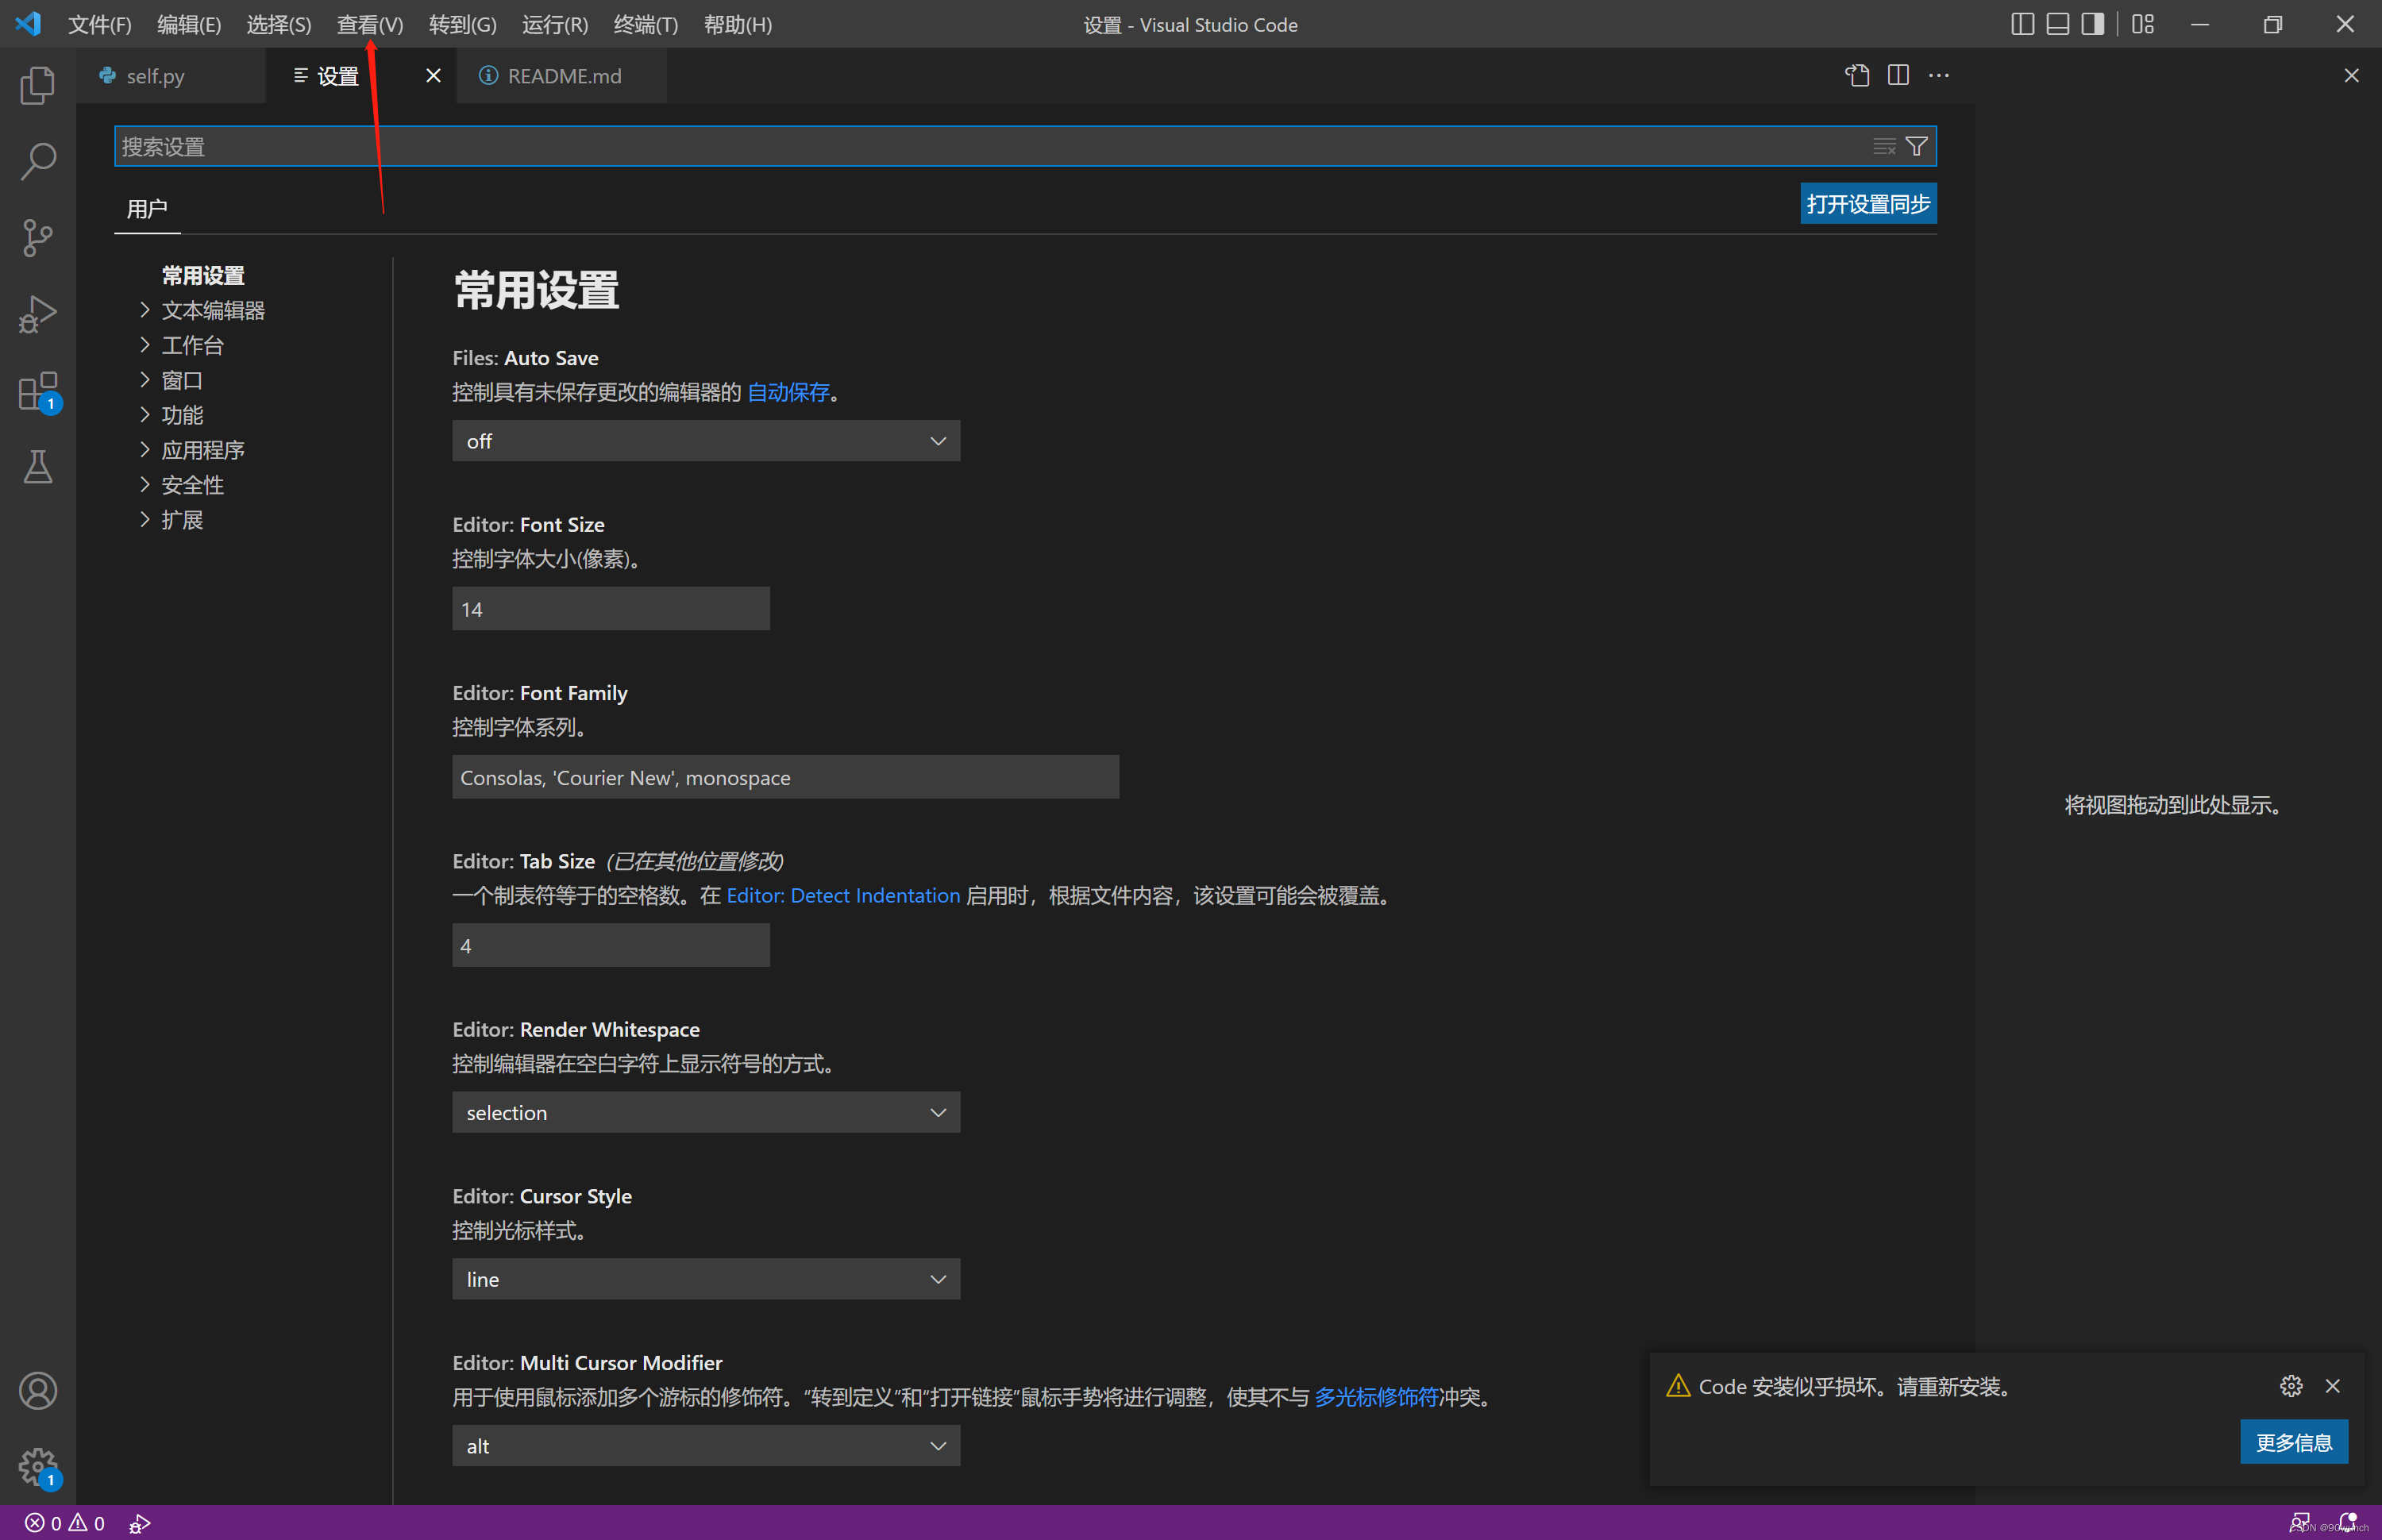Image resolution: width=2382 pixels, height=1540 pixels.
Task: Open the Auto Save dropdown
Action: pyautogui.click(x=706, y=441)
